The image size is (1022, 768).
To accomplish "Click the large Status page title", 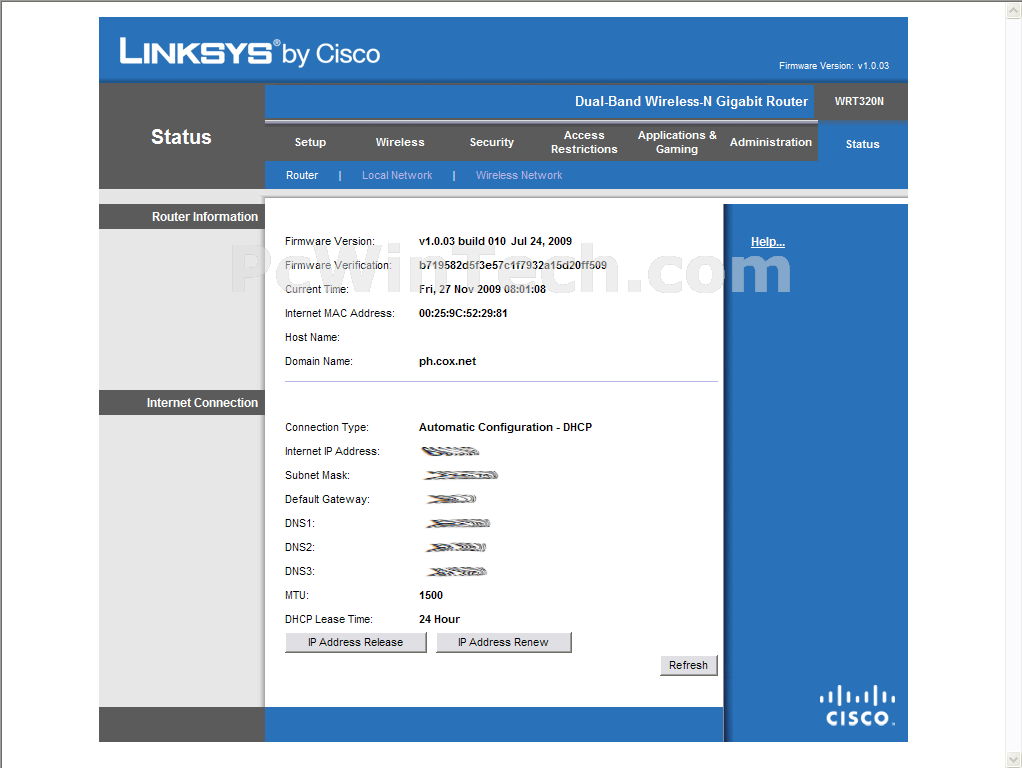I will tap(181, 137).
